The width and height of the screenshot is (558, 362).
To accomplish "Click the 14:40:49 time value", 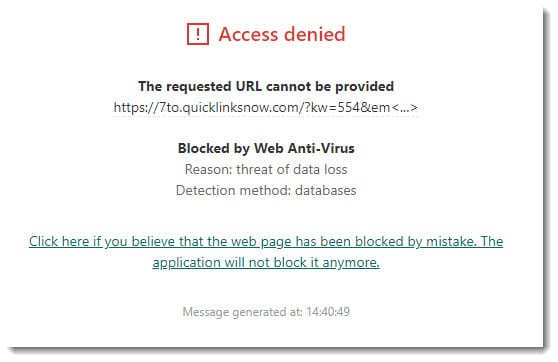I will click(x=328, y=312).
